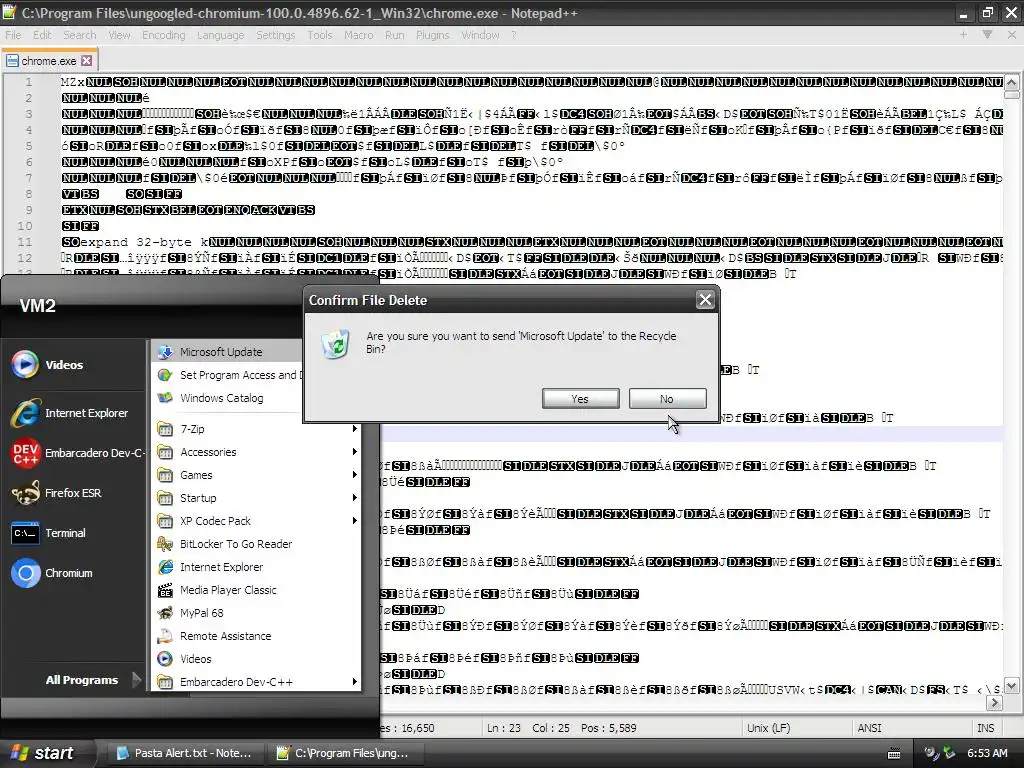The image size is (1024, 768).
Task: Click editor vertical scrollbar up arrow
Action: [1012, 82]
